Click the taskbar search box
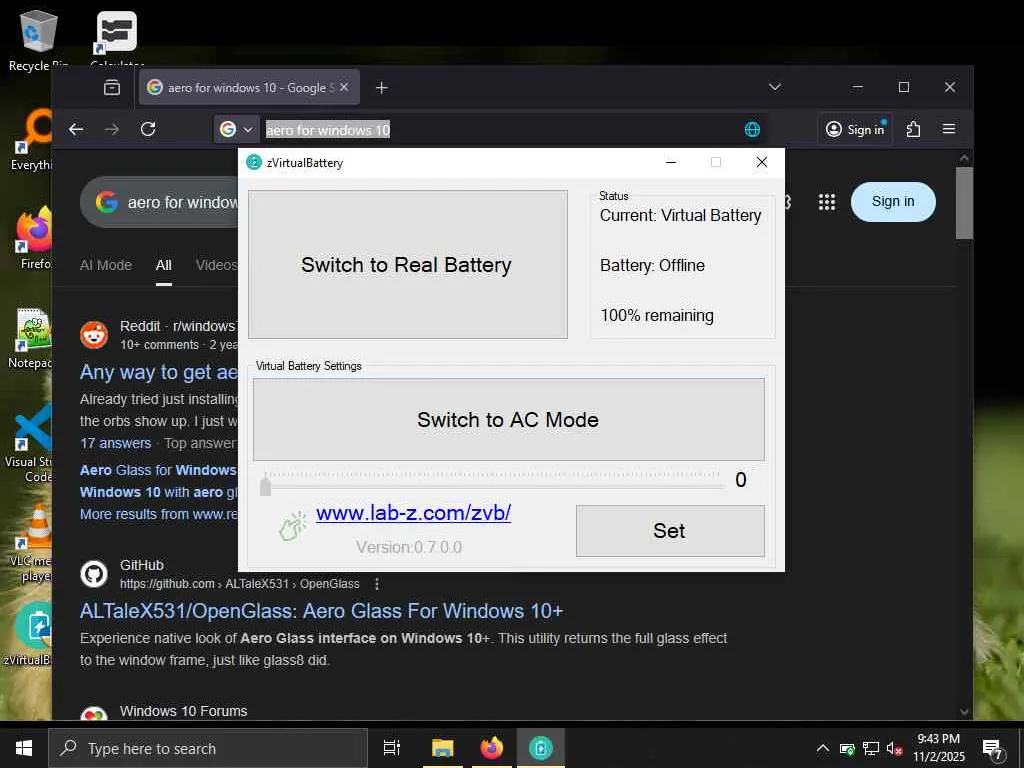The height and width of the screenshot is (768, 1024). coord(208,748)
